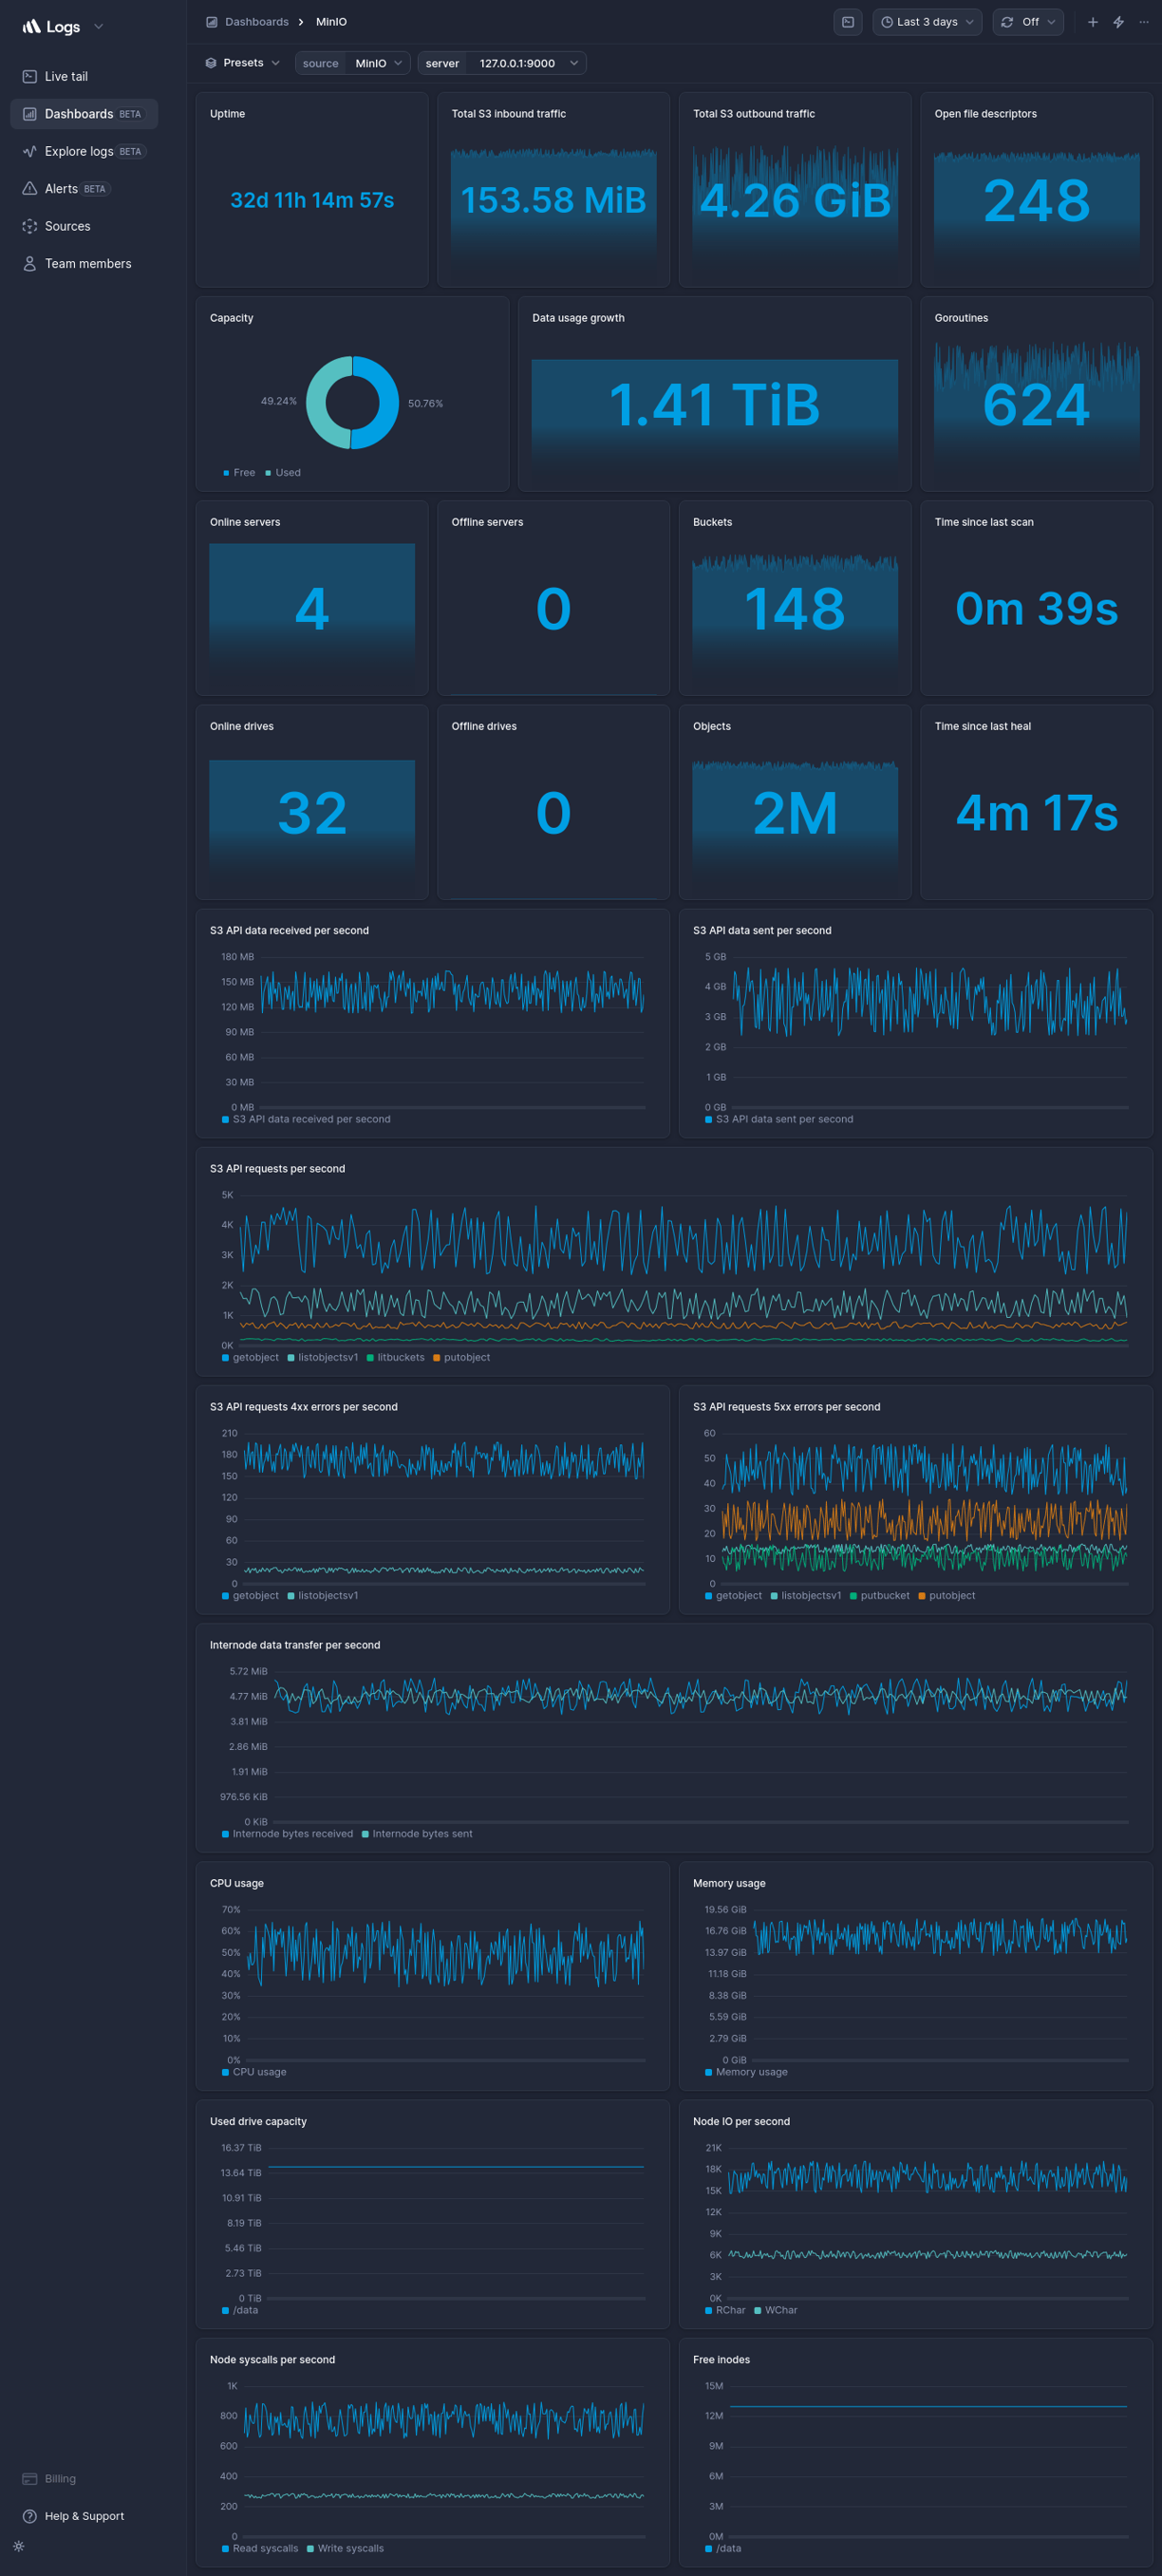Toggle RChar legend in Node IO chart
1162x2576 pixels.
725,2311
